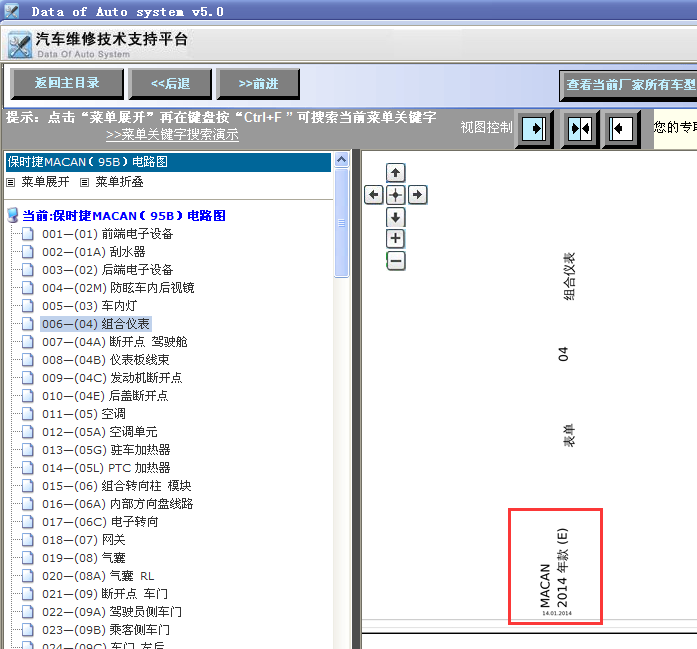Open 003—(02) 后端电子设备
The width and height of the screenshot is (697, 649).
click(107, 270)
